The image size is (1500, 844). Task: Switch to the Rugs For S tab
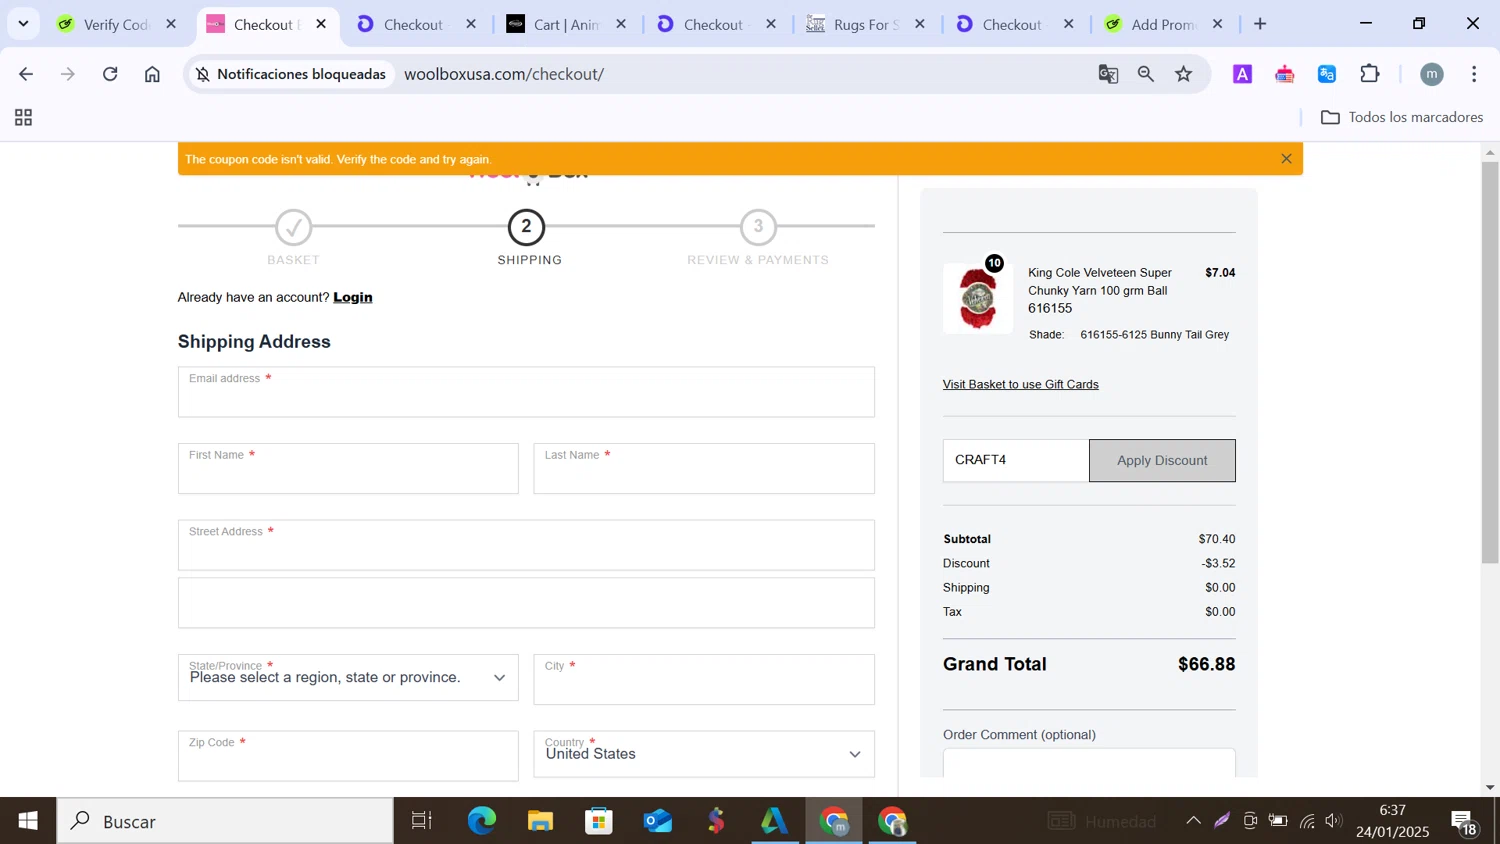pos(866,24)
